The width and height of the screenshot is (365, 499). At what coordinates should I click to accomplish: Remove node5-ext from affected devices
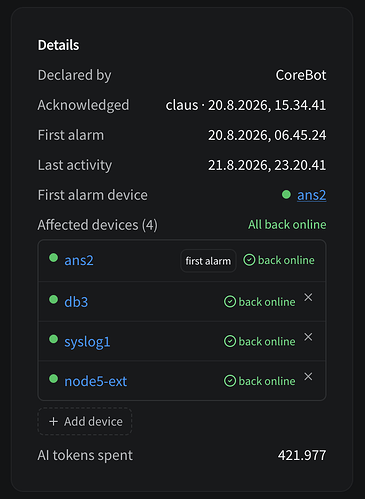click(x=308, y=377)
